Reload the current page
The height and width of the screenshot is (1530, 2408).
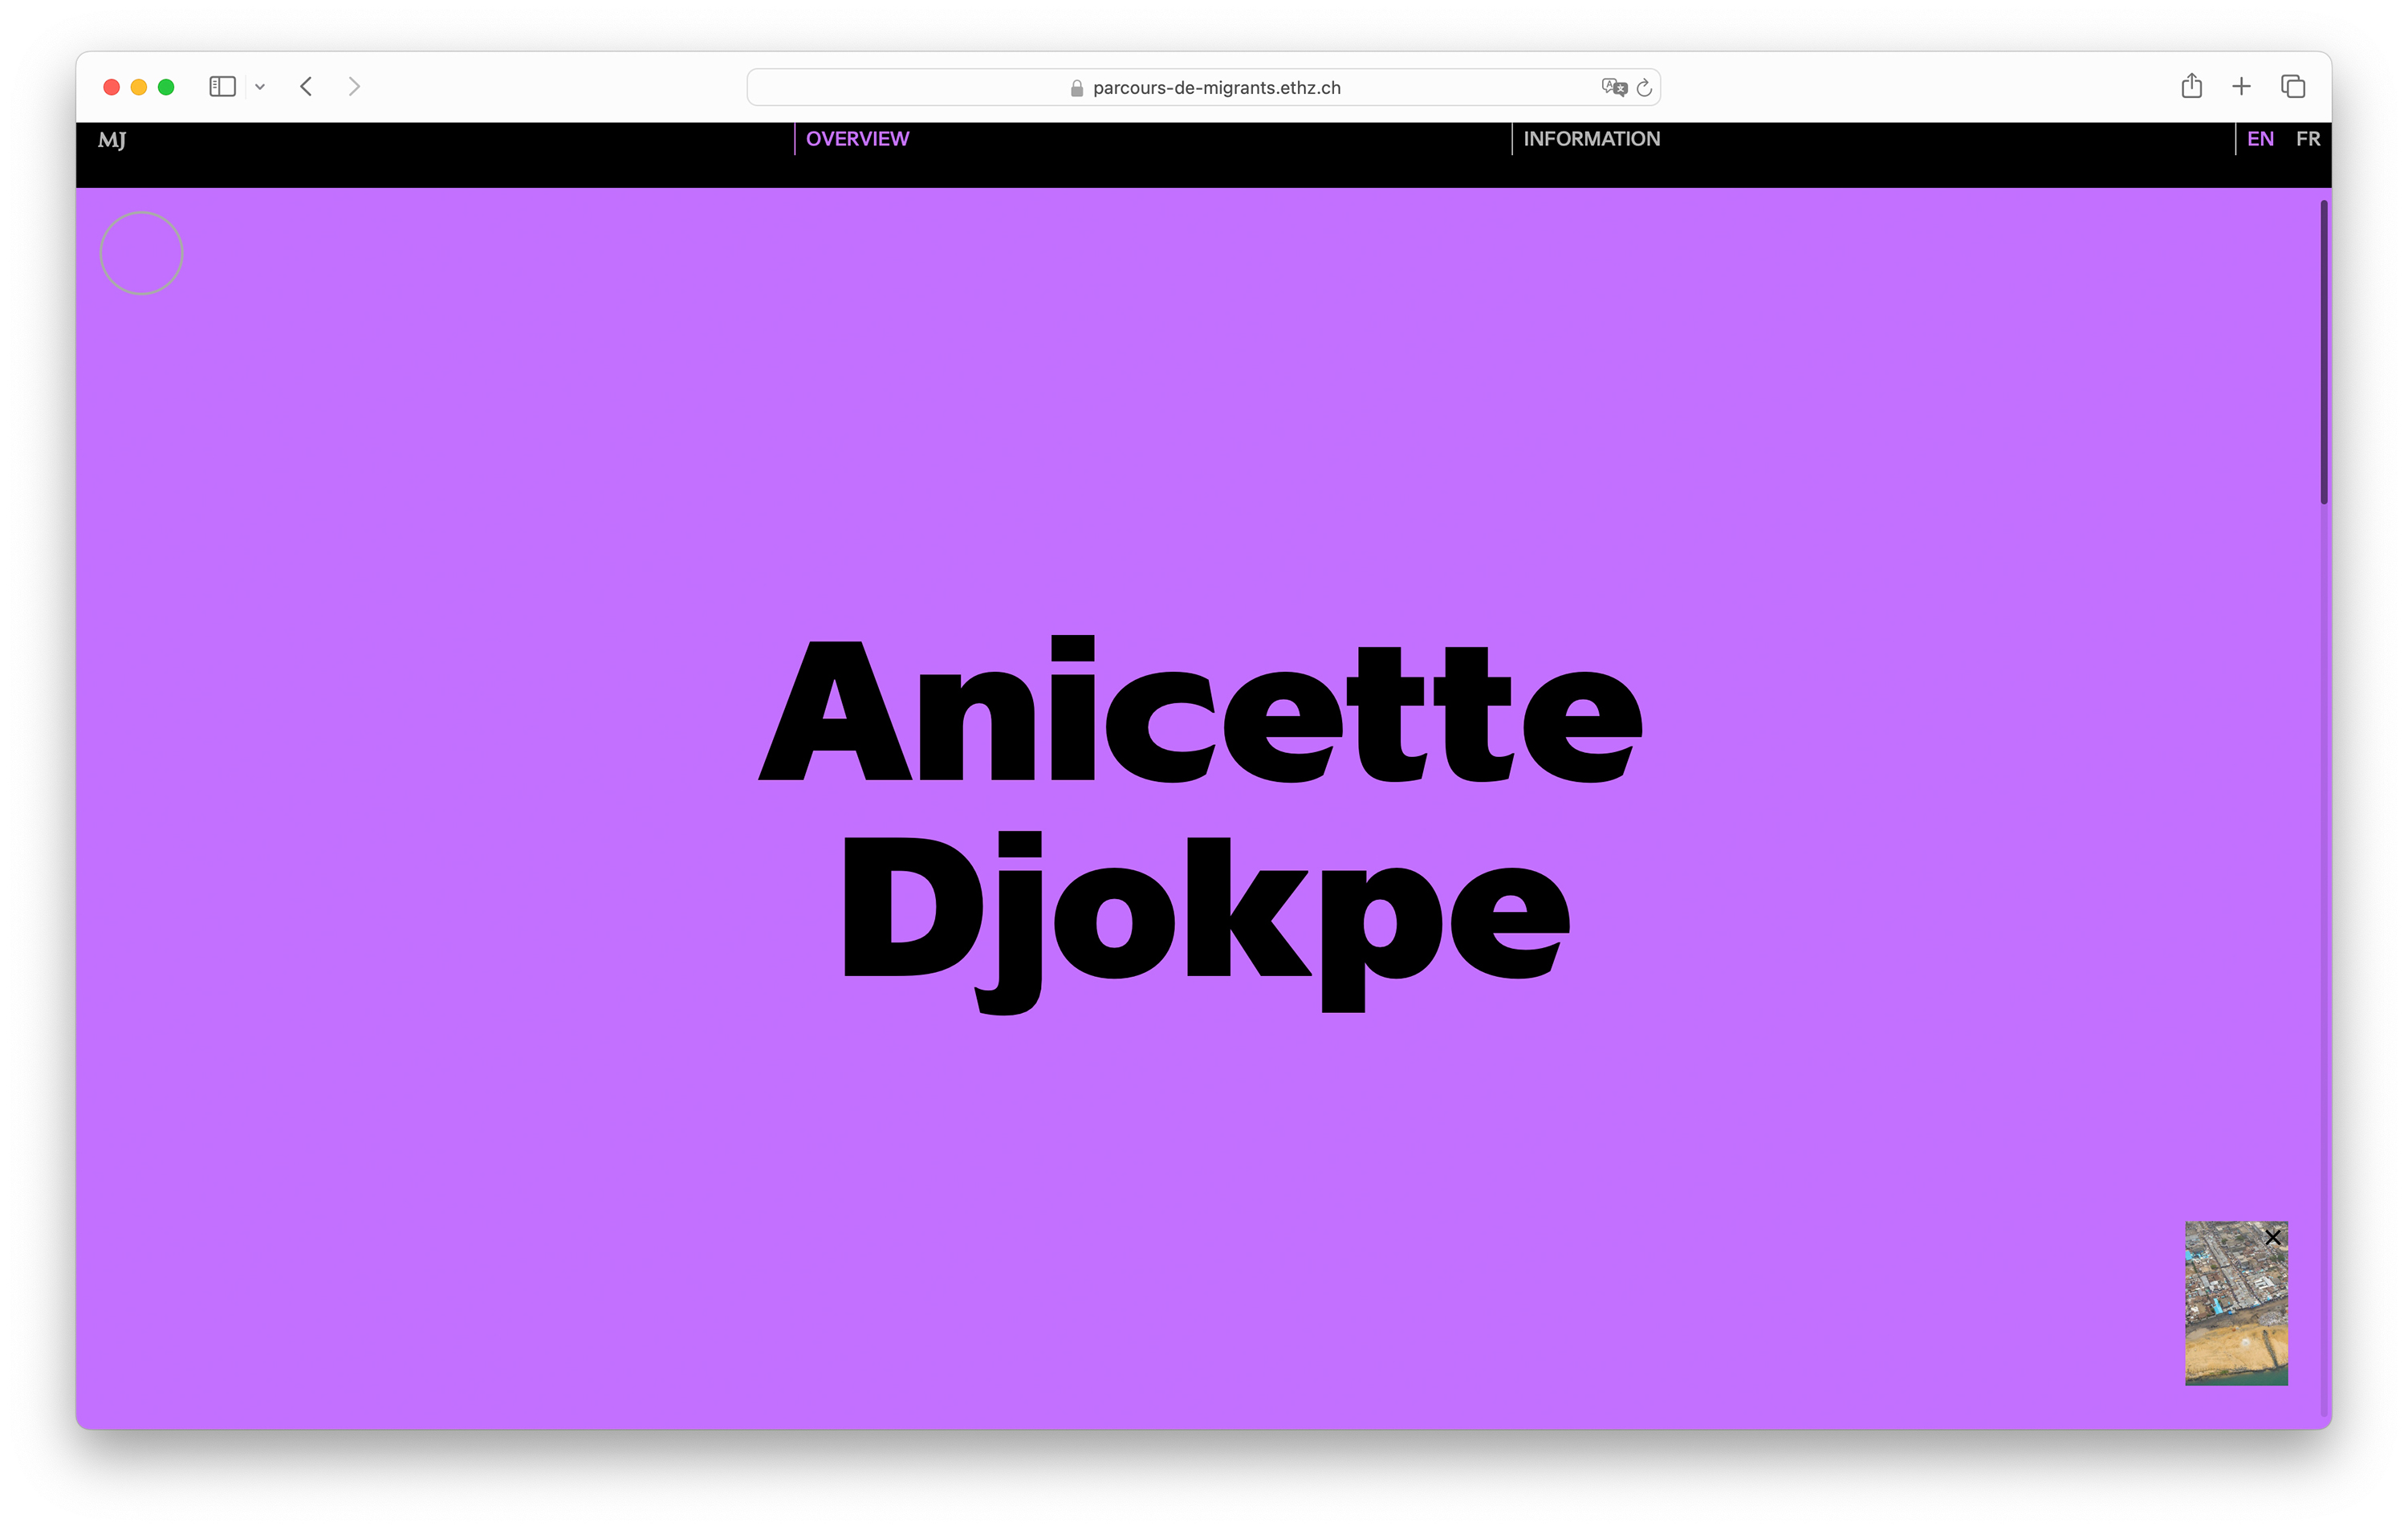(1644, 88)
